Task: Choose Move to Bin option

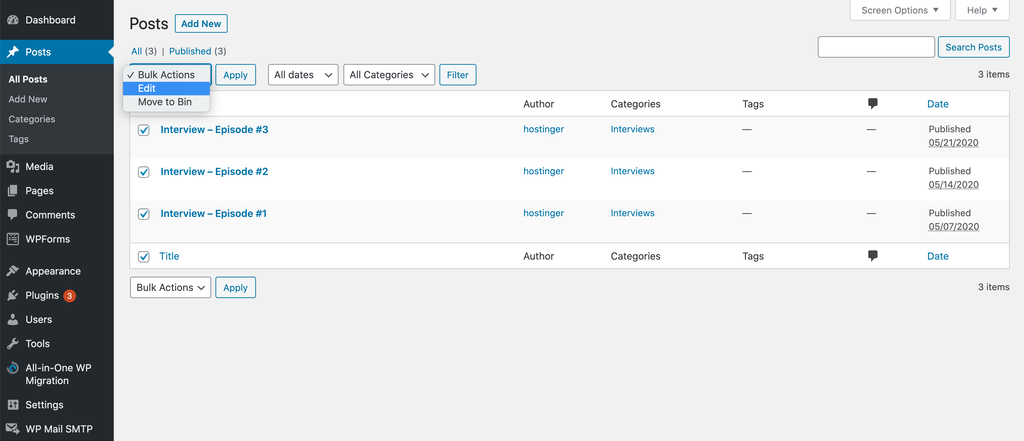Action: coord(166,102)
